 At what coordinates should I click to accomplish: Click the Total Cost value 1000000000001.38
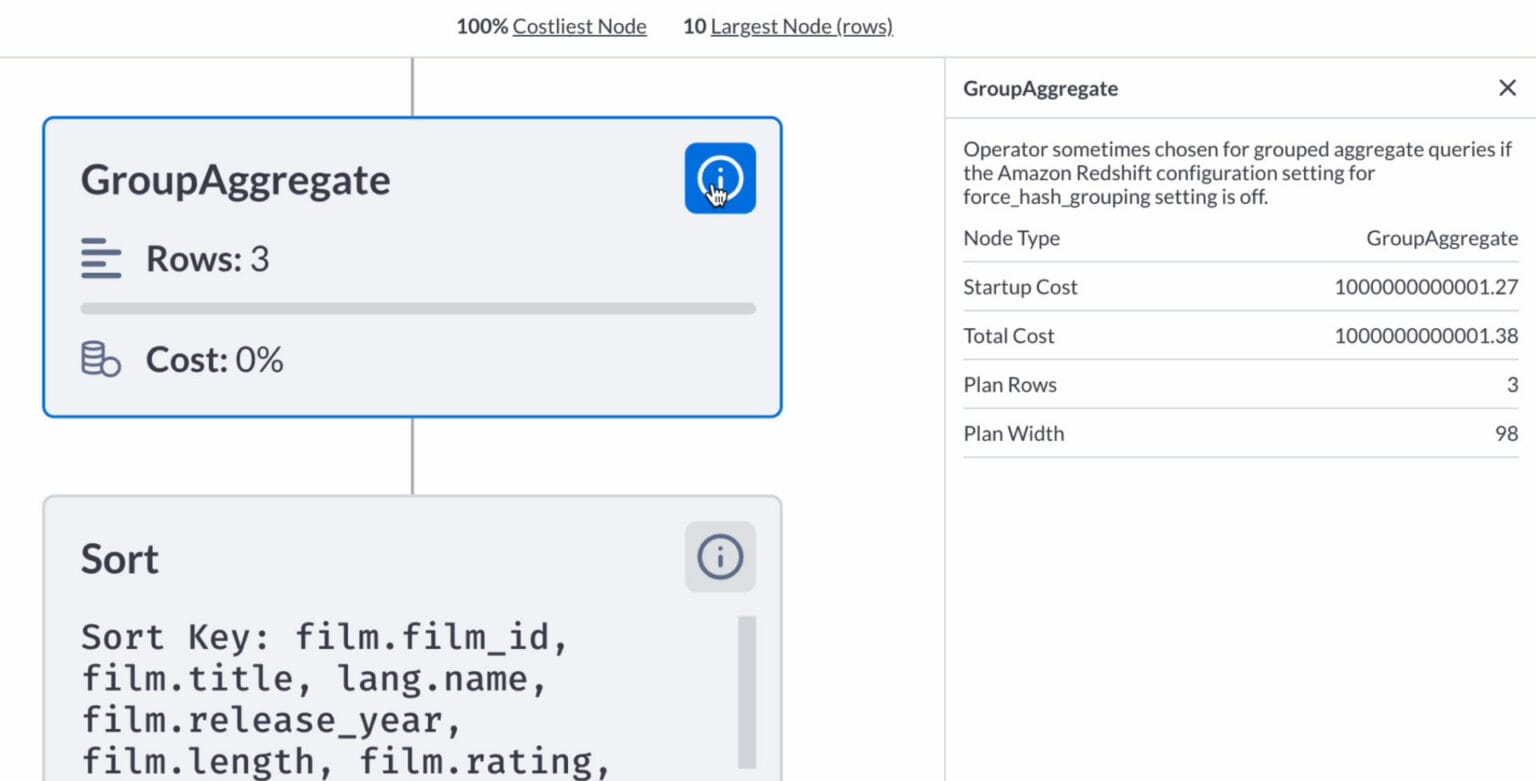coord(1425,336)
